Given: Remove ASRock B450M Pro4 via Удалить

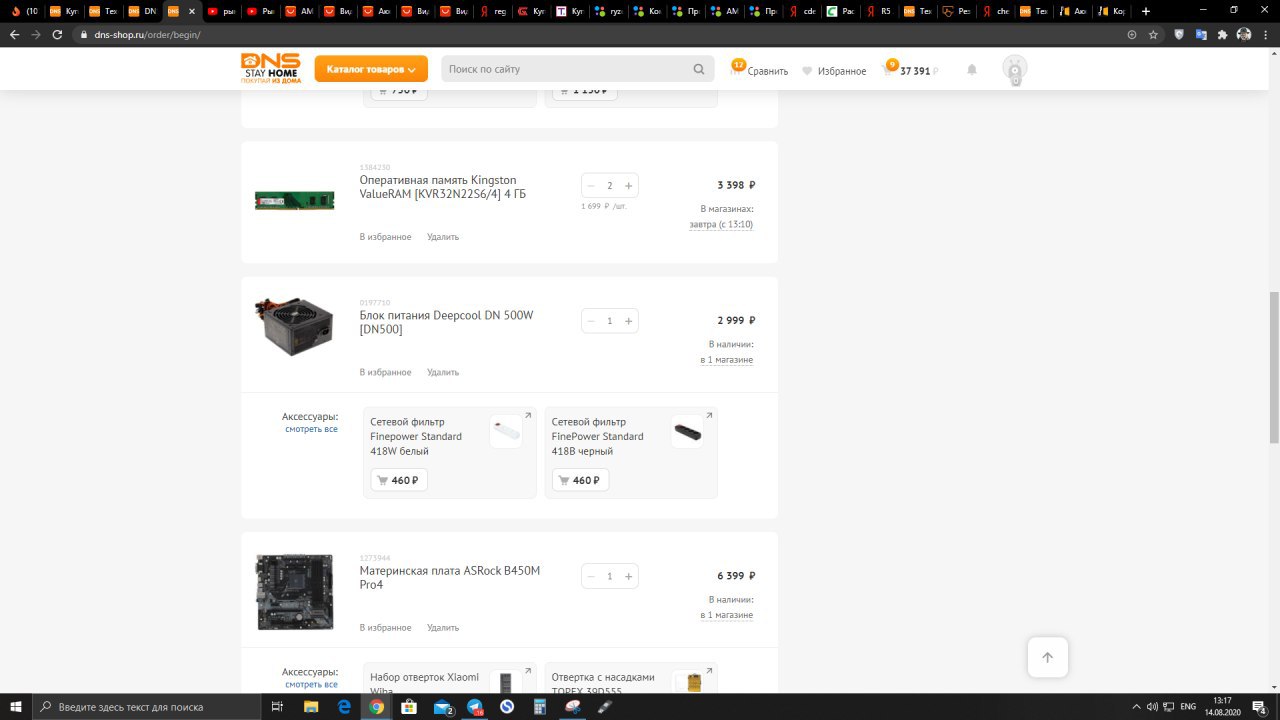Looking at the screenshot, I should 443,628.
